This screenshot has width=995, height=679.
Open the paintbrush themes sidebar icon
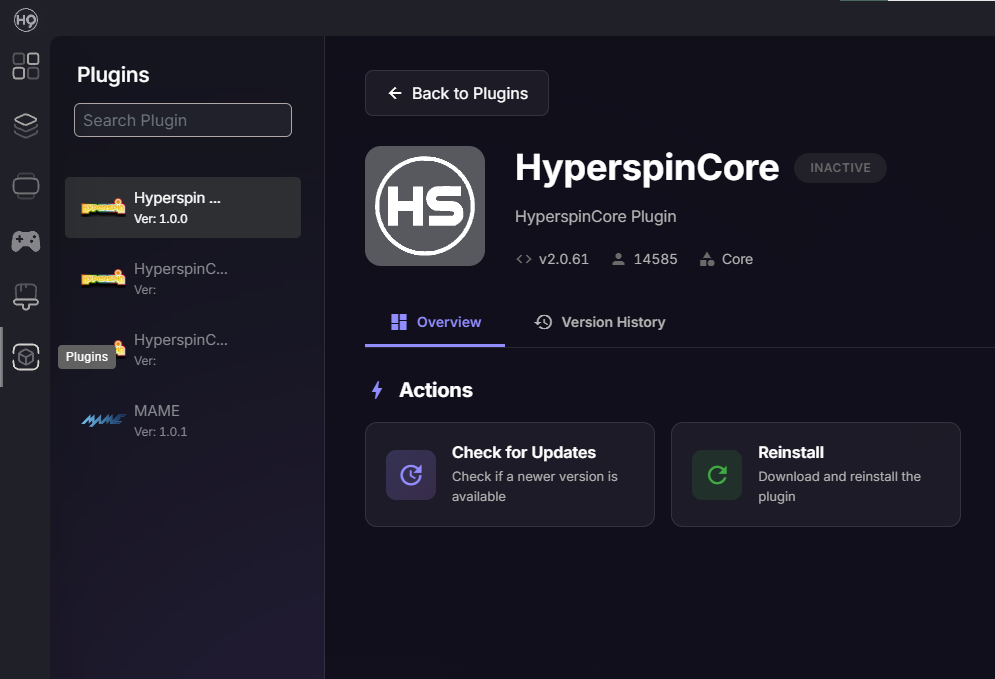26,297
